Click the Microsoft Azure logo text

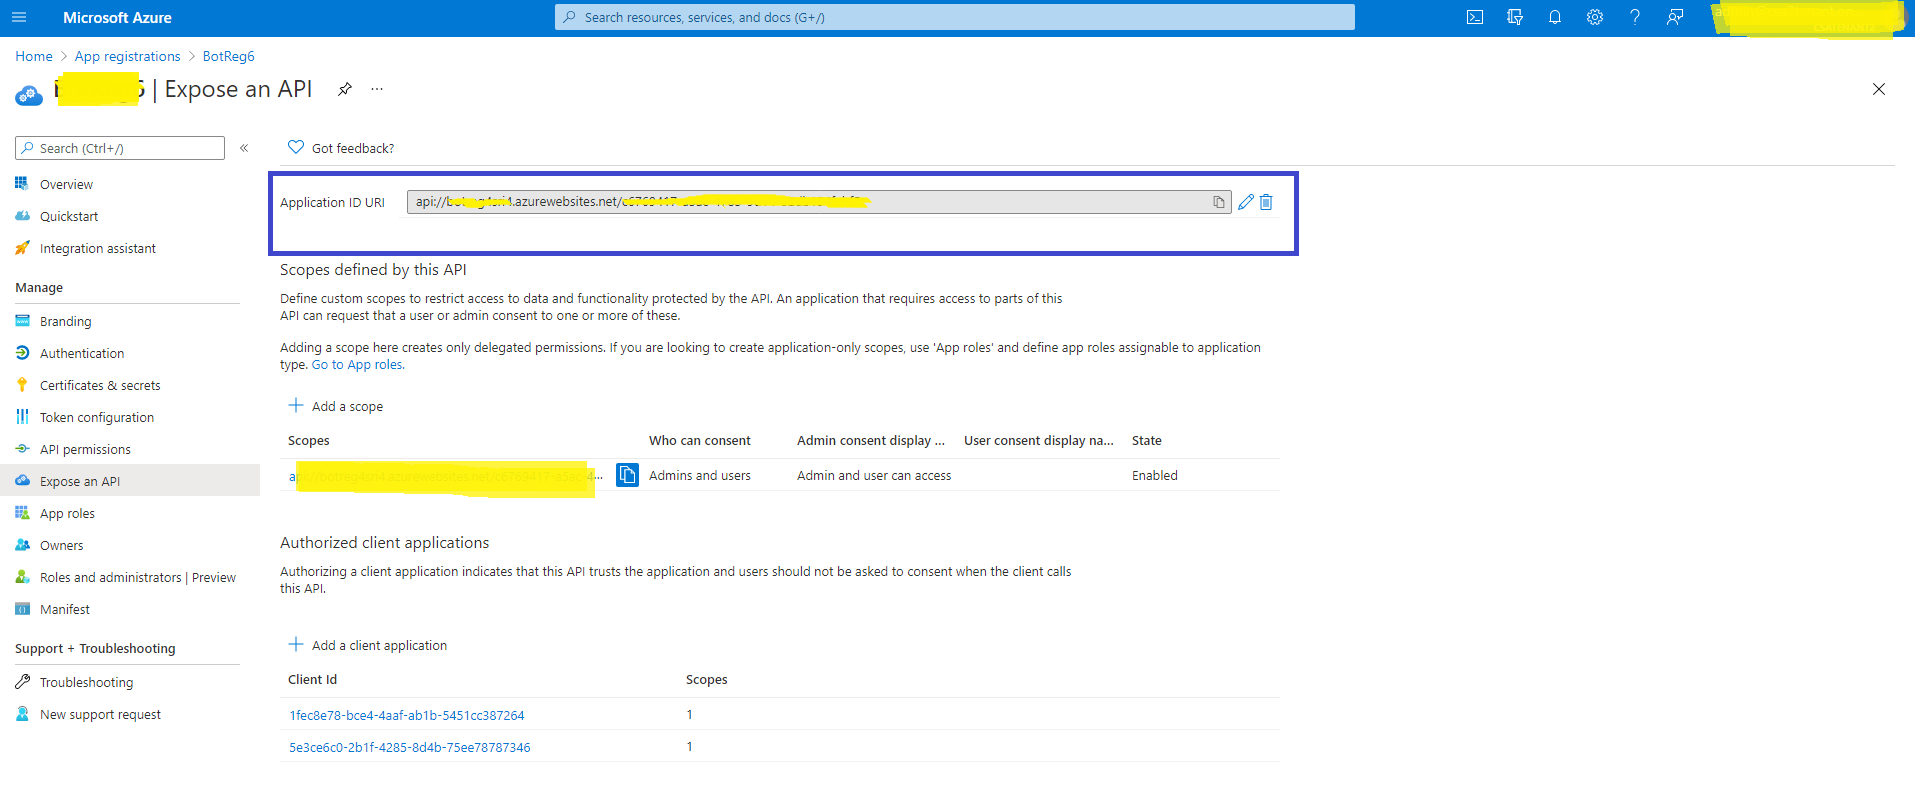click(117, 17)
